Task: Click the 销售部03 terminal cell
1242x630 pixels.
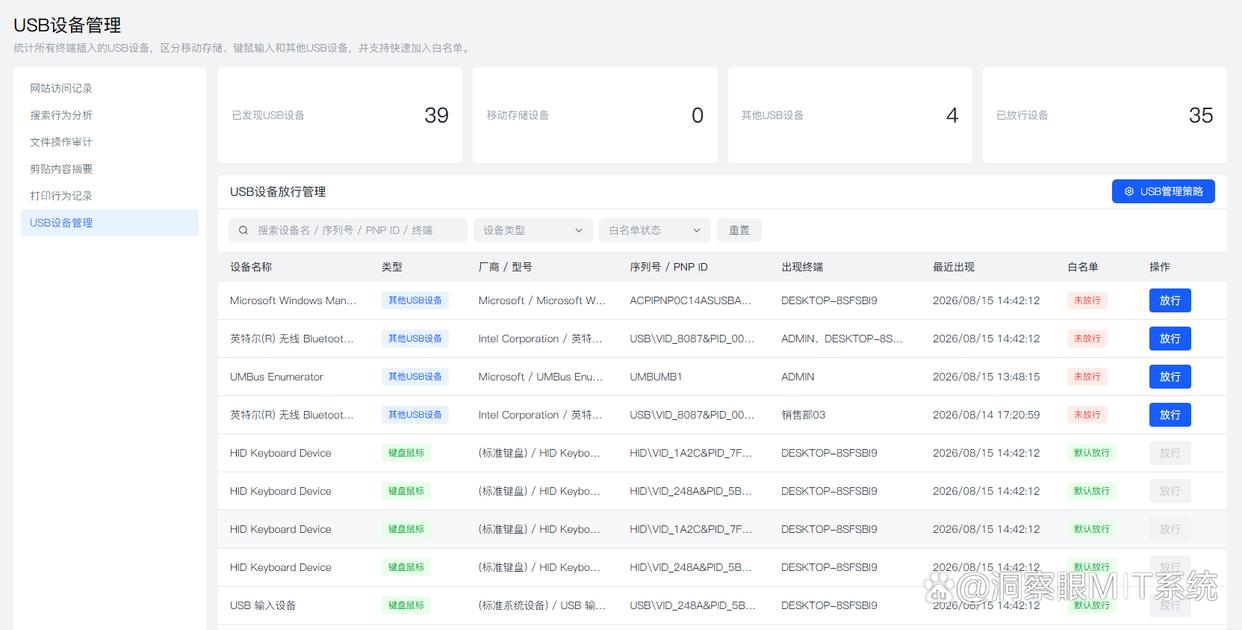Action: click(x=804, y=415)
